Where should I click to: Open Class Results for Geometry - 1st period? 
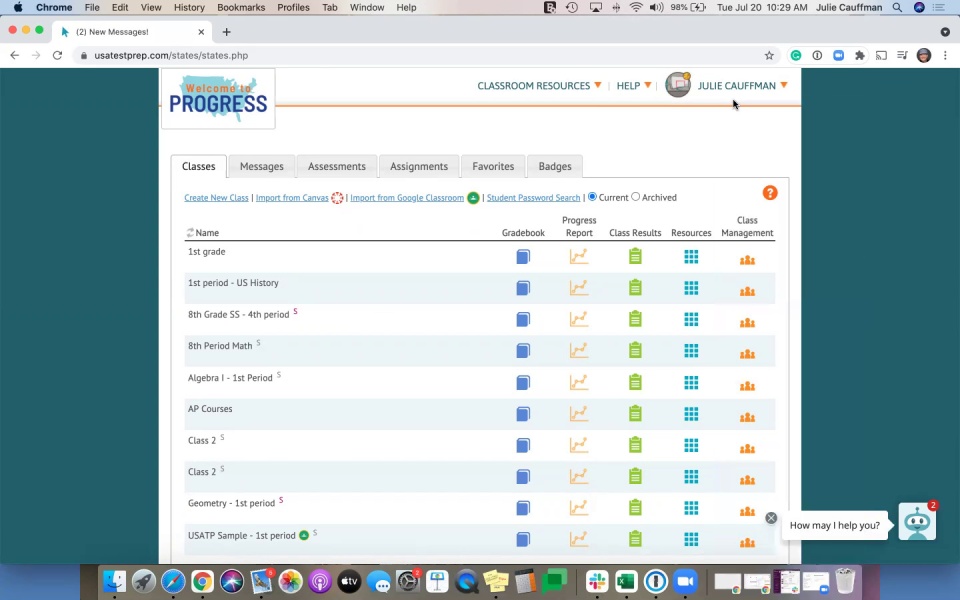[635, 508]
